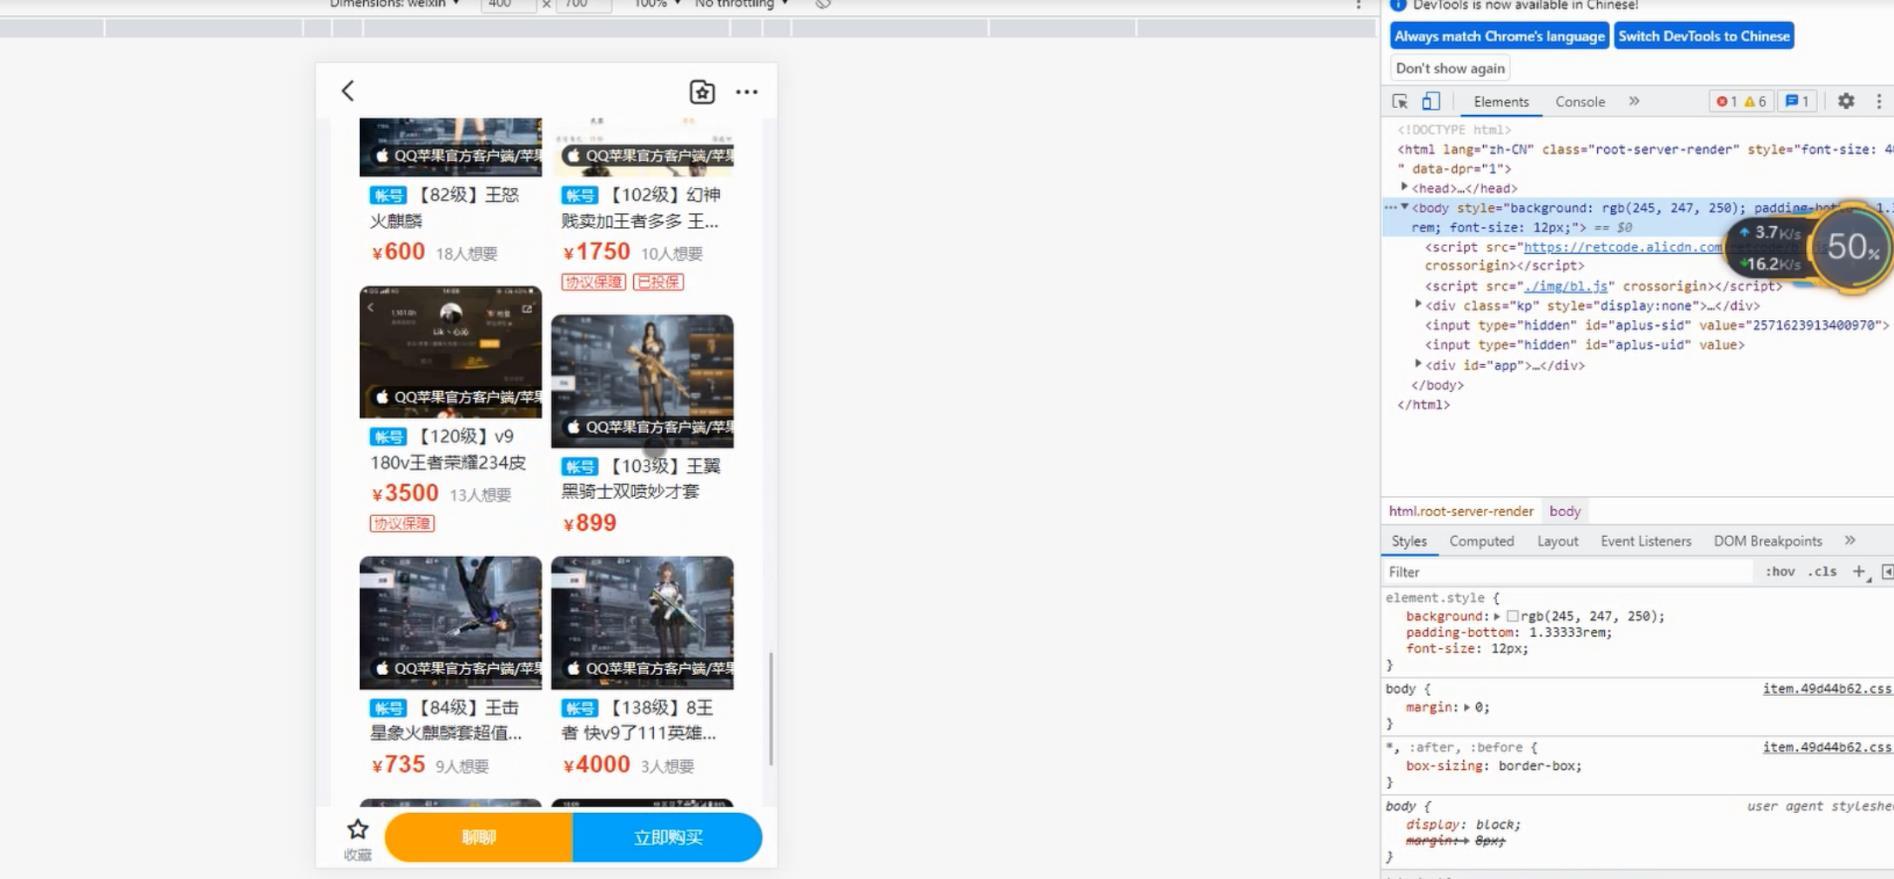Click the Styles Filter input field
This screenshot has width=1894, height=879.
pyautogui.click(x=1565, y=572)
